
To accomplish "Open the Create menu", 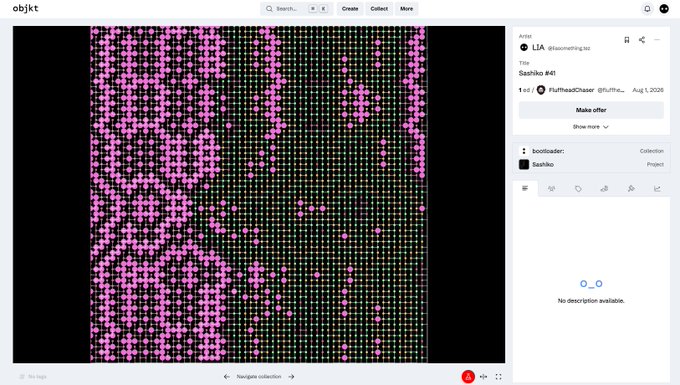I will [350, 9].
